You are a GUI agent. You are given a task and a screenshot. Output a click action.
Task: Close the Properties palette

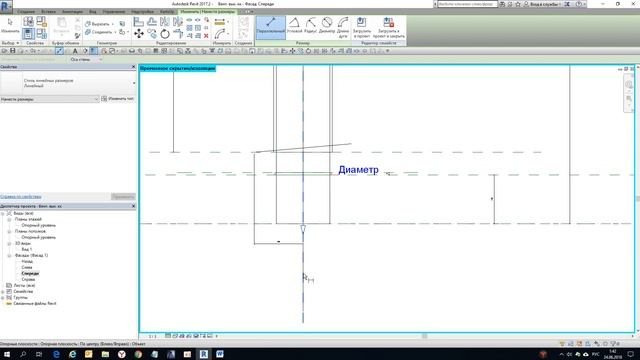coord(133,67)
